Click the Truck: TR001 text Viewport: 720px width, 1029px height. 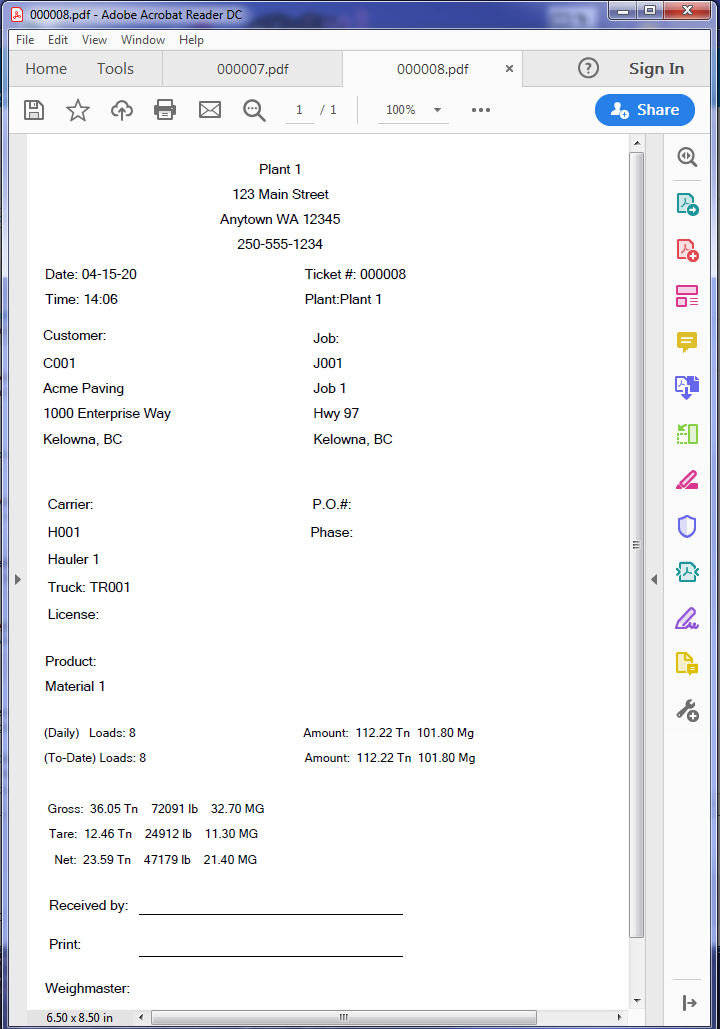click(x=89, y=587)
